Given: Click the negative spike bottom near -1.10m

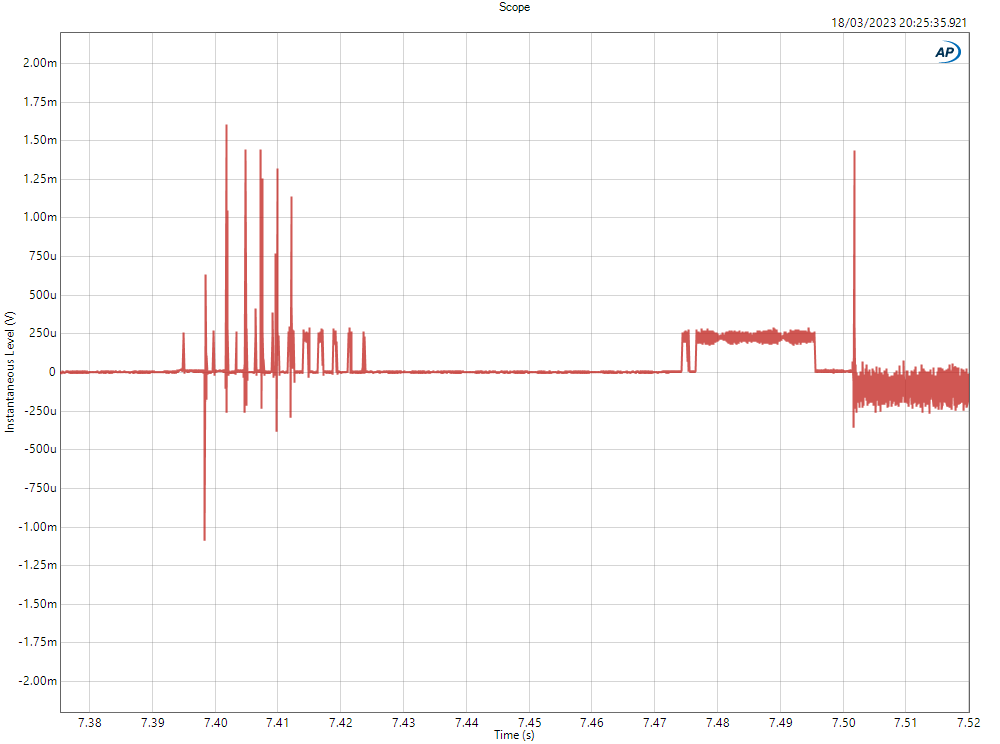Looking at the screenshot, I should (204, 539).
